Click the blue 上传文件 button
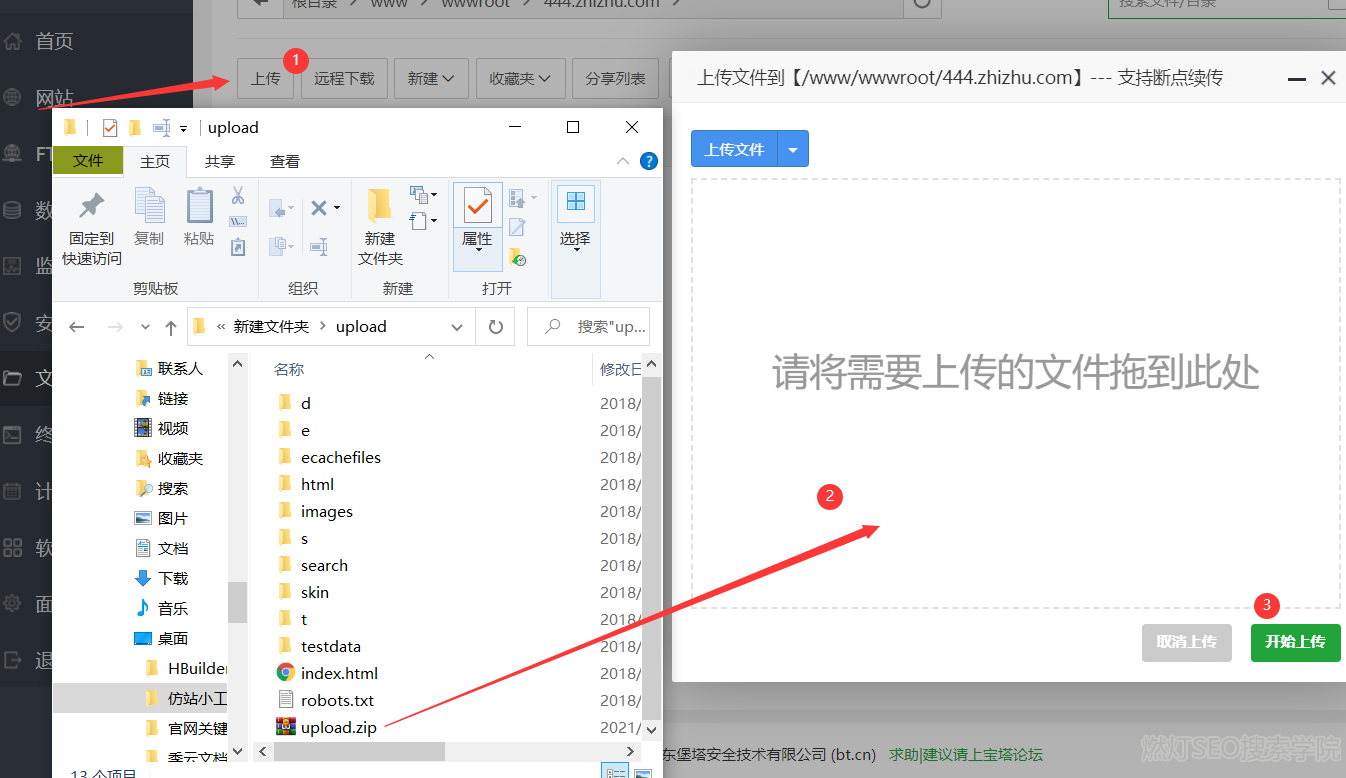The width and height of the screenshot is (1346, 778). pos(735,149)
